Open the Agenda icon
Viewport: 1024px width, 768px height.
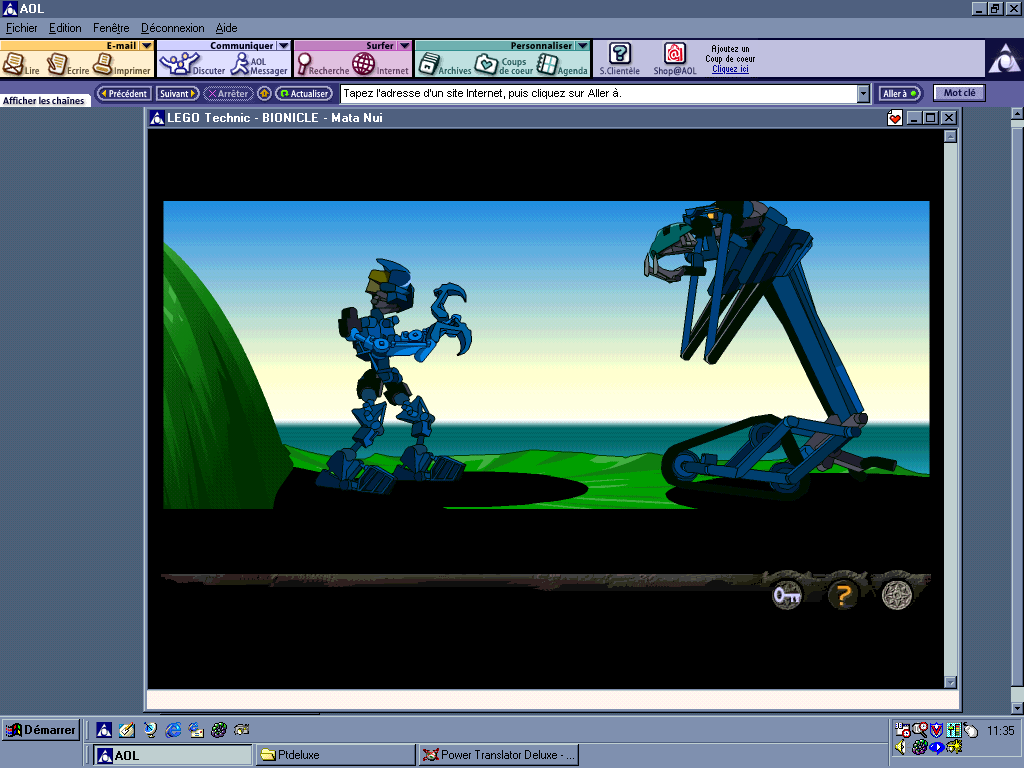tap(562, 64)
